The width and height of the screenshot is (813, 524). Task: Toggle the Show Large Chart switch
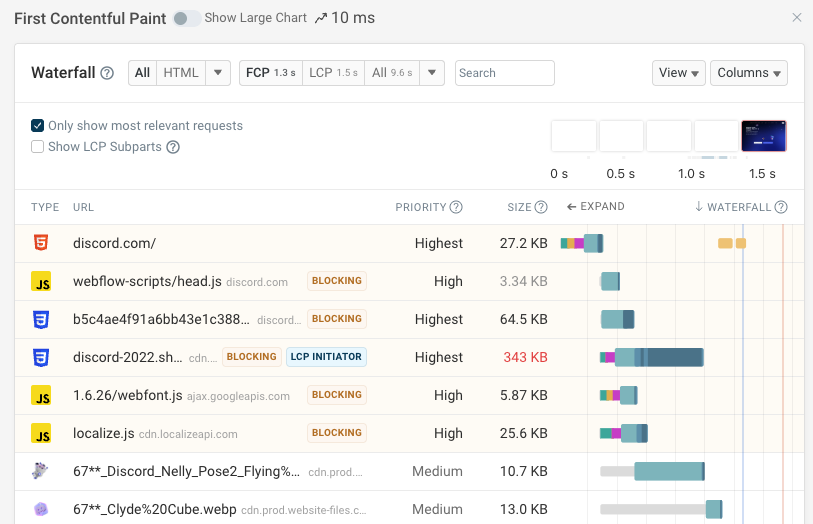[x=185, y=18]
